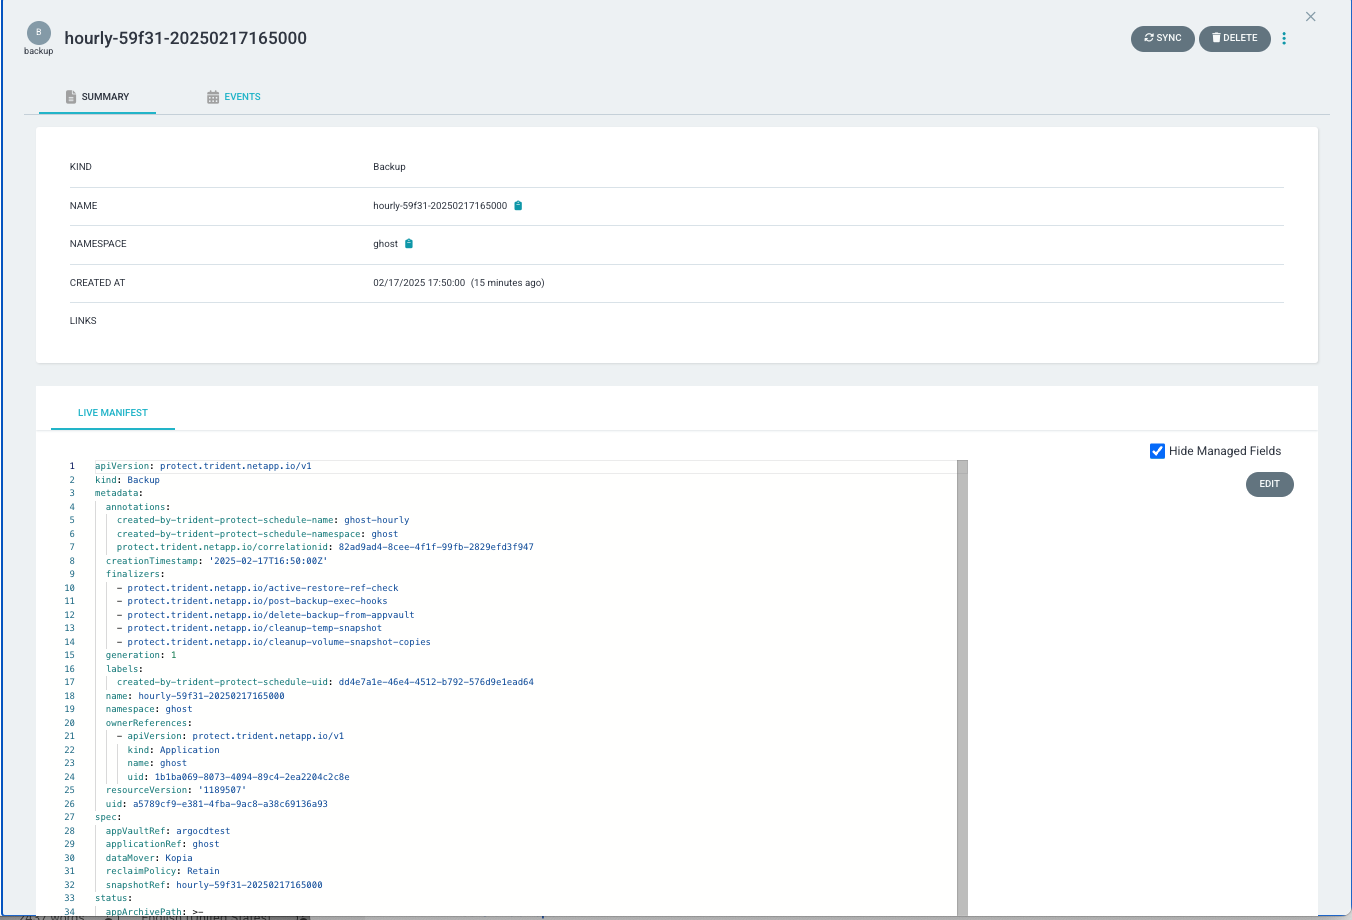Click the backup resource kind icon

click(x=38, y=33)
